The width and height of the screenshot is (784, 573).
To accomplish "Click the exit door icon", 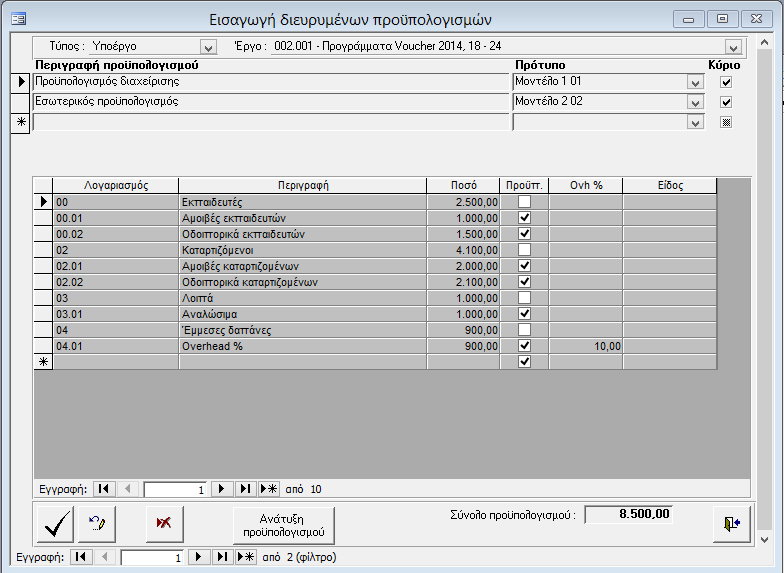I will pos(731,523).
